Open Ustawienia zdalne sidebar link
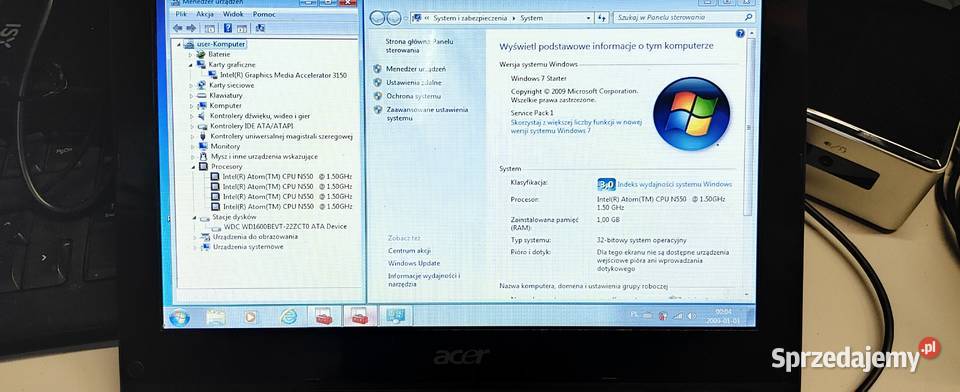960x392 pixels. 414,83
